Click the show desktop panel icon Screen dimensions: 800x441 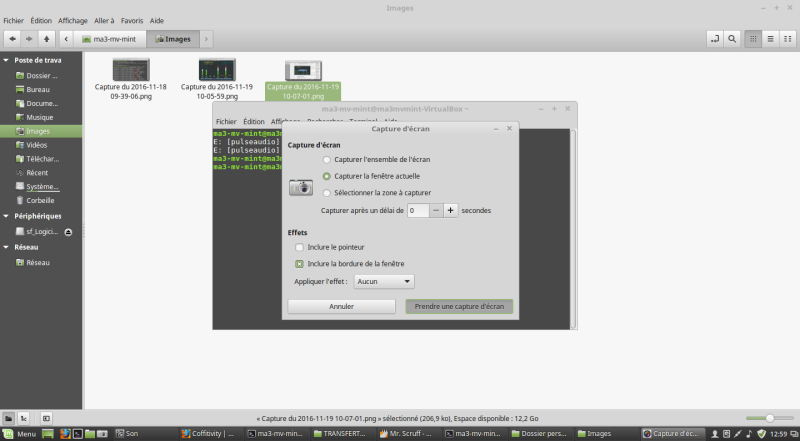coord(47,434)
